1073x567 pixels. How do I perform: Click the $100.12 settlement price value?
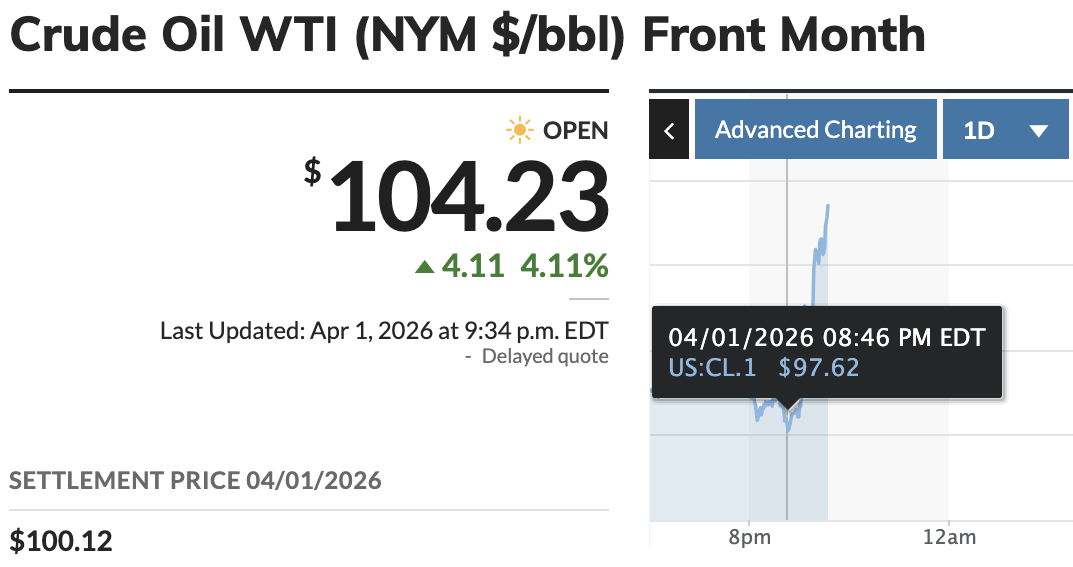tap(61, 541)
